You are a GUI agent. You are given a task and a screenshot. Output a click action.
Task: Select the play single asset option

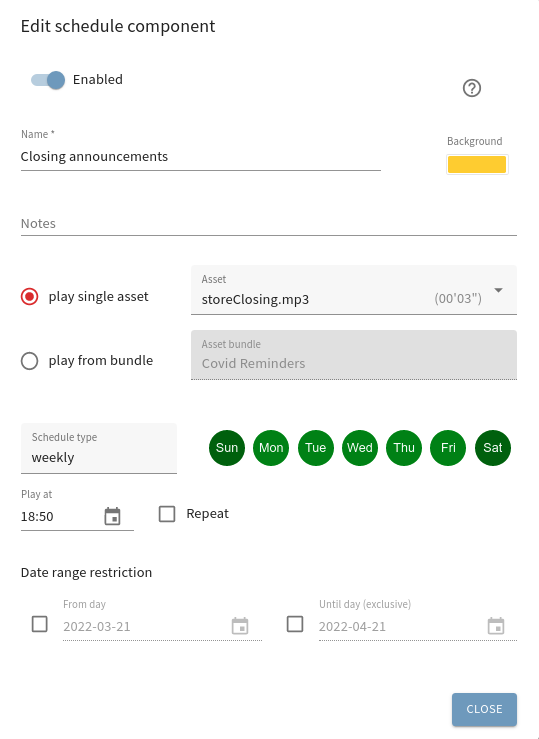pos(29,296)
